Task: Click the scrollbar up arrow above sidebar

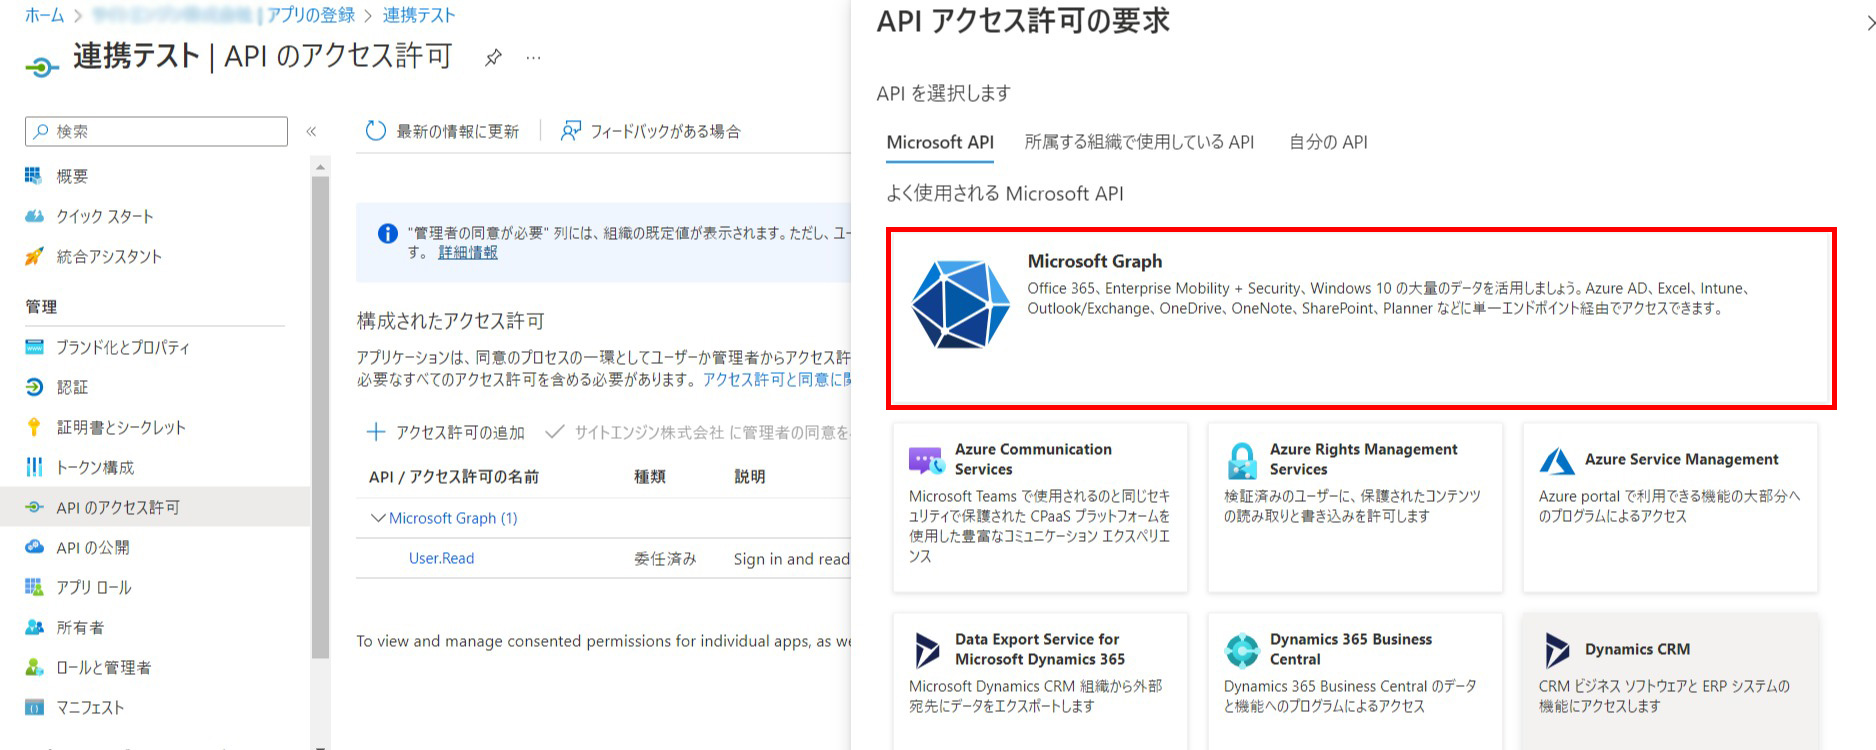Action: pos(320,167)
